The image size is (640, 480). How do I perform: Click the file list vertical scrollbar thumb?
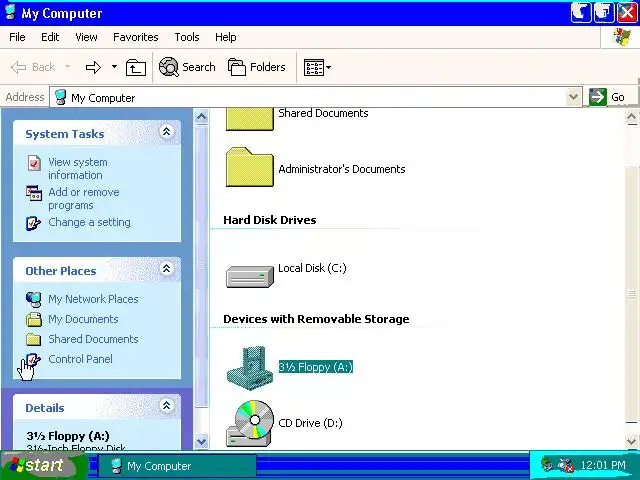click(631, 294)
